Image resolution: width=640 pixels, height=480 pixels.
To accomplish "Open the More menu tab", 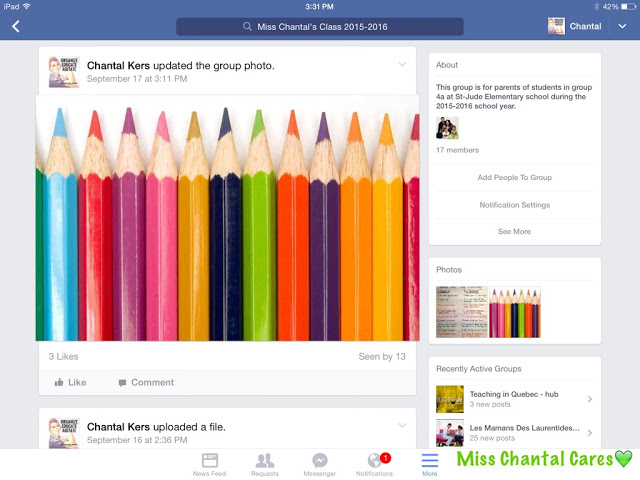I will 430,464.
